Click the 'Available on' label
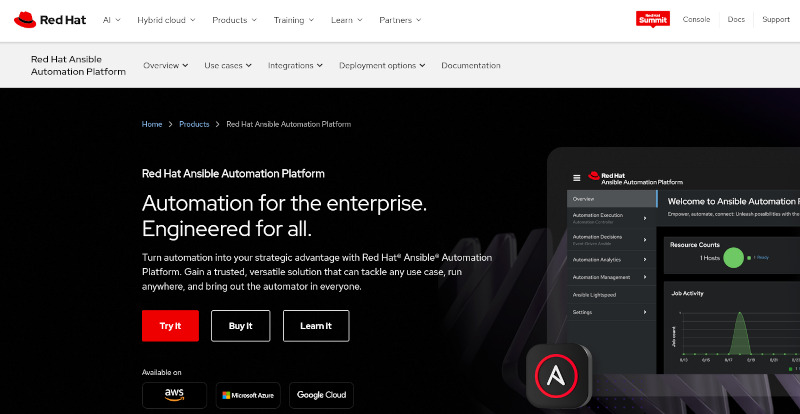This screenshot has height=414, width=800. pyautogui.click(x=161, y=372)
